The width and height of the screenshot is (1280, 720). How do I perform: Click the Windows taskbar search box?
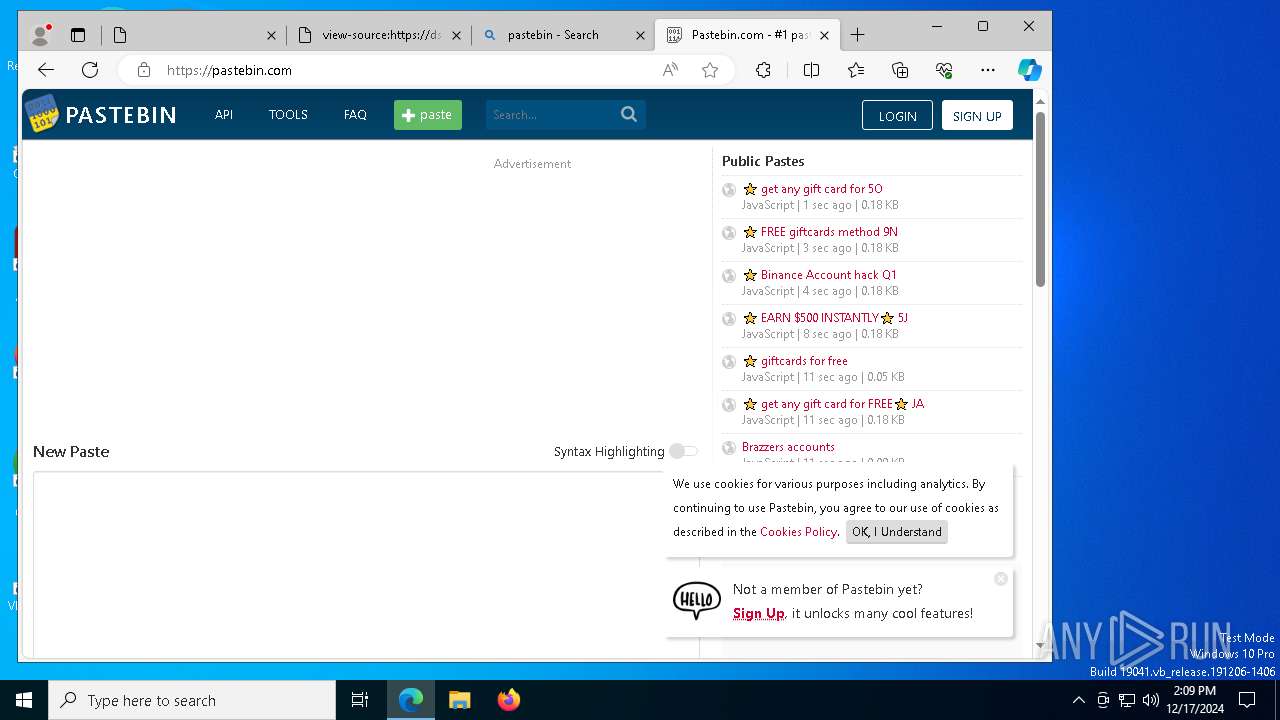[192, 700]
